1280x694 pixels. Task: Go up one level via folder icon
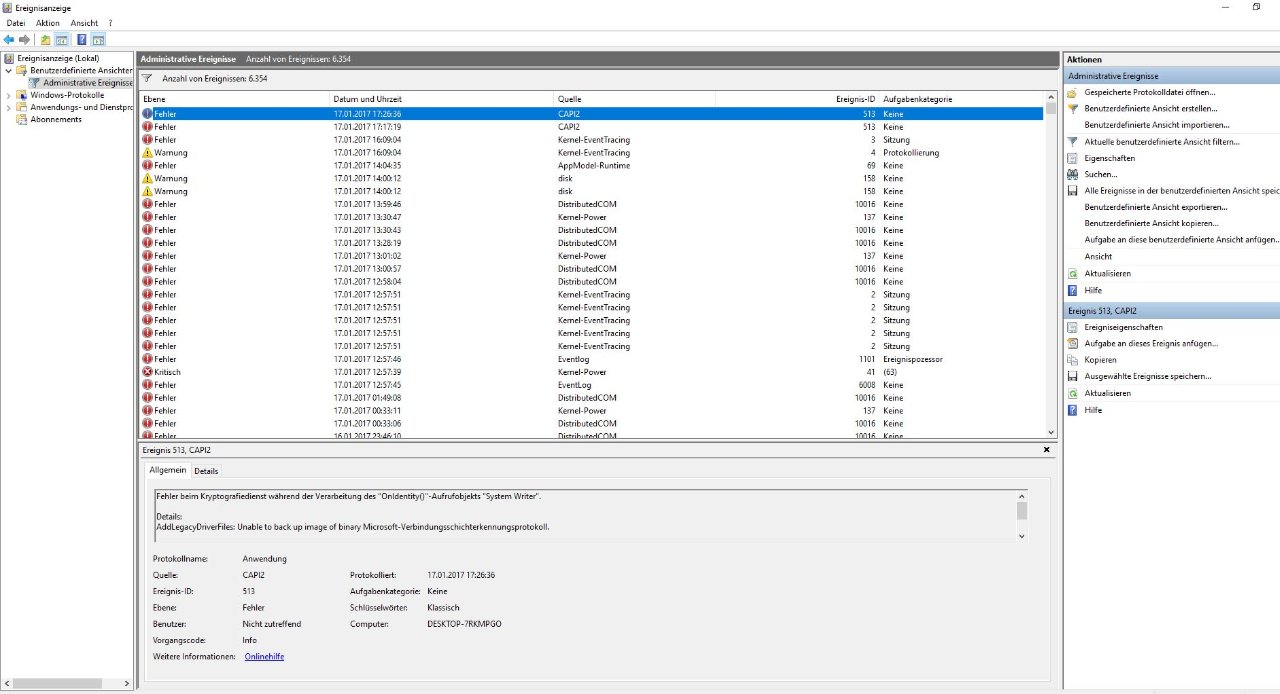pyautogui.click(x=45, y=40)
